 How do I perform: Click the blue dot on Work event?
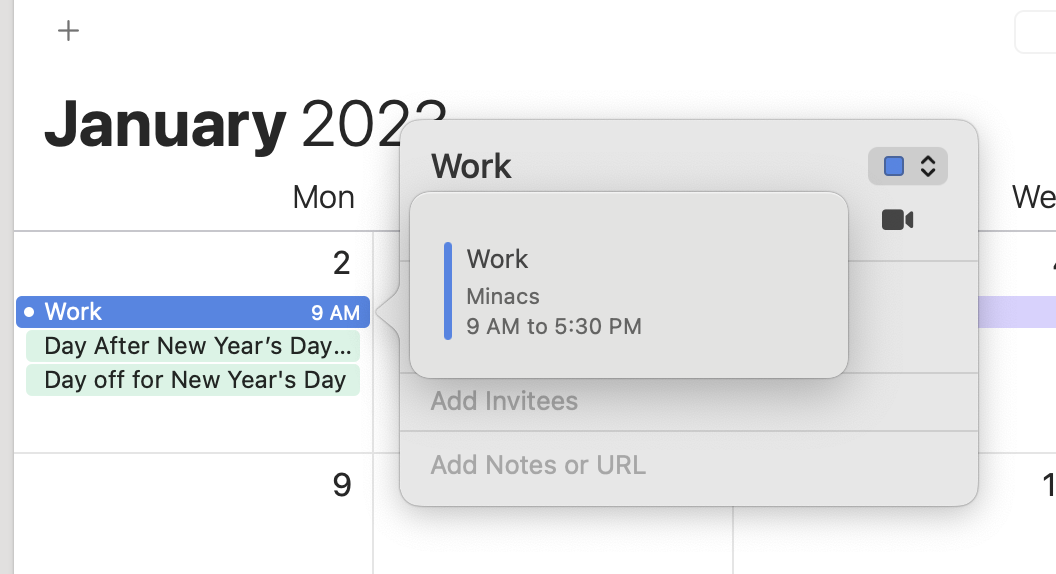tap(29, 312)
